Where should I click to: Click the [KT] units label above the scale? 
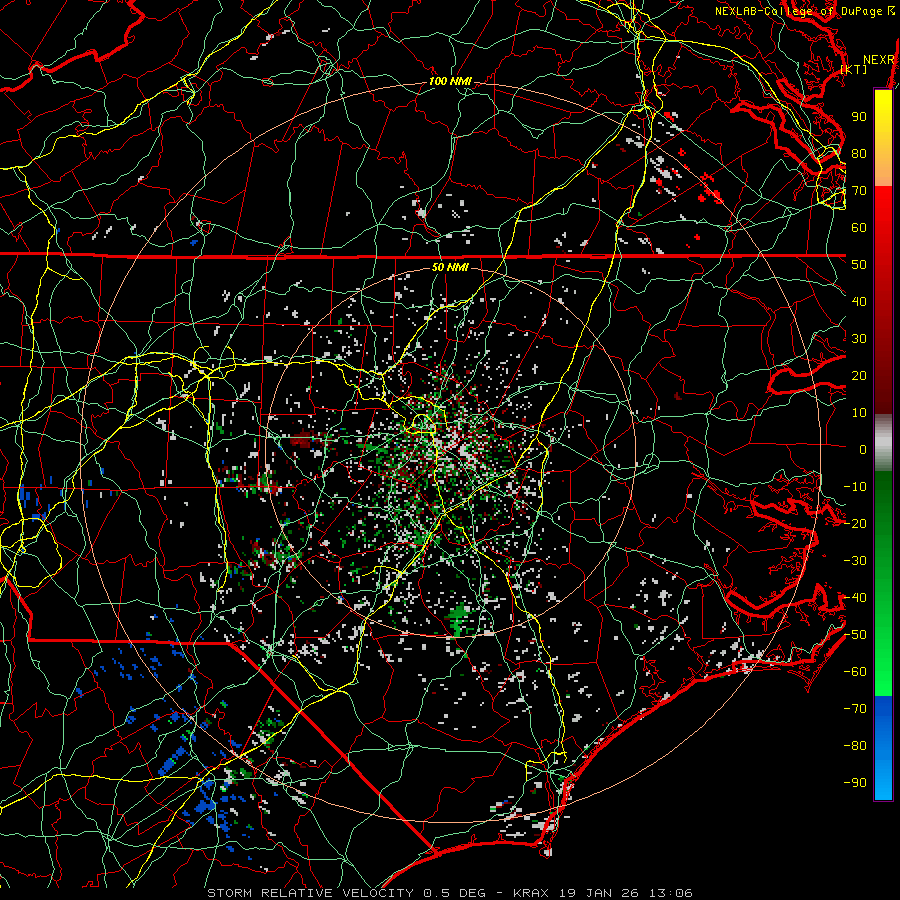point(854,69)
